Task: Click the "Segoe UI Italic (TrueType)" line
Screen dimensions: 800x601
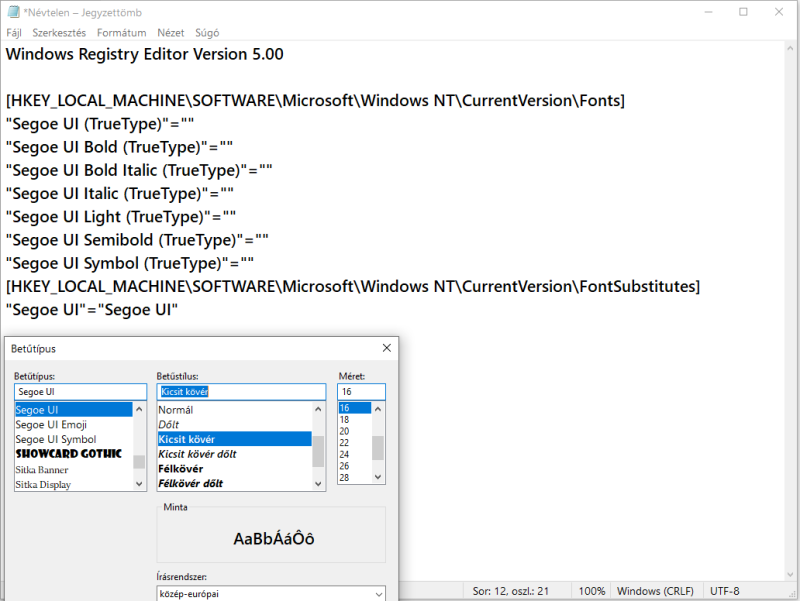Action: 120,193
